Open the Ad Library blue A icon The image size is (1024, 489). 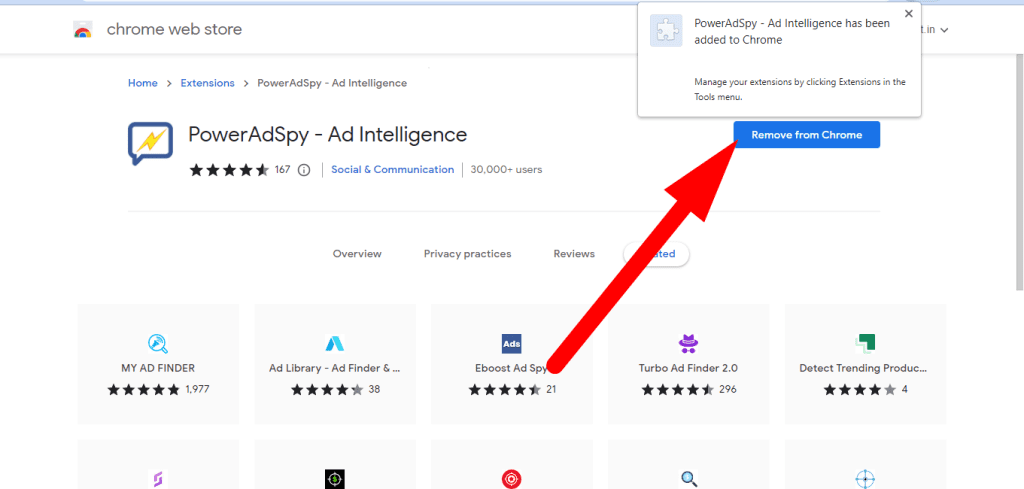pos(334,343)
